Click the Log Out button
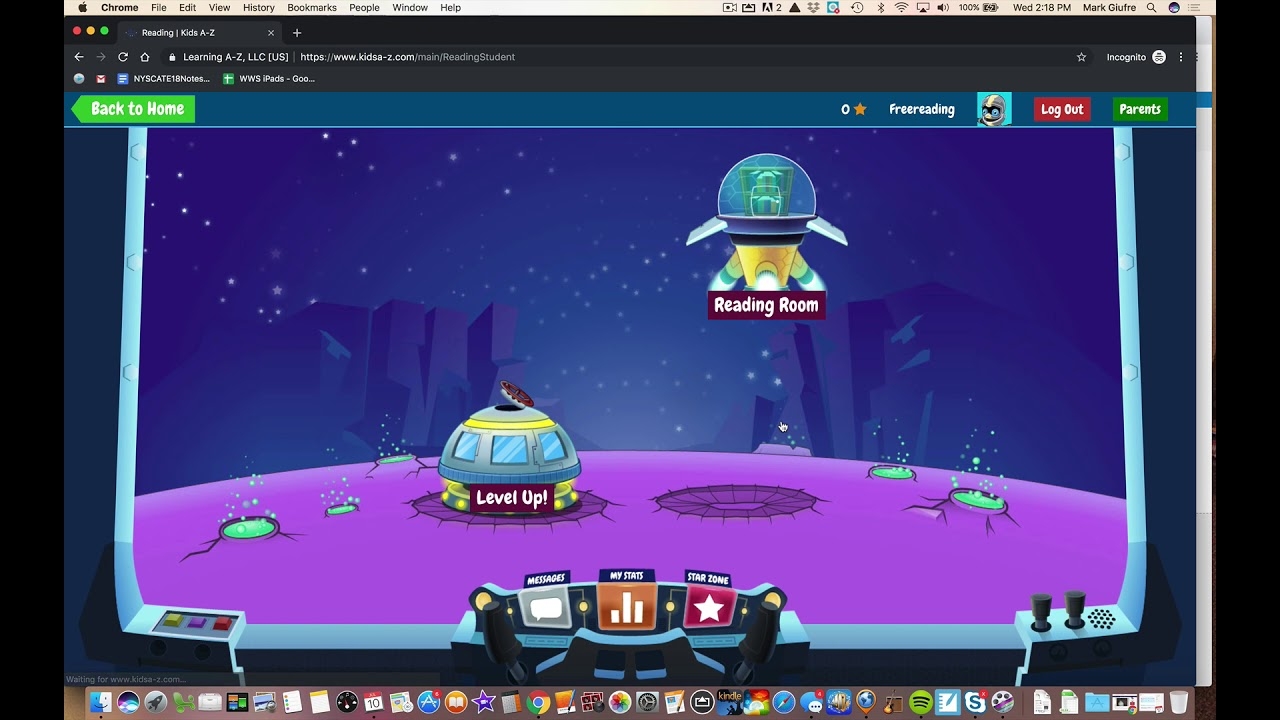This screenshot has height=720, width=1280. coord(1062,108)
